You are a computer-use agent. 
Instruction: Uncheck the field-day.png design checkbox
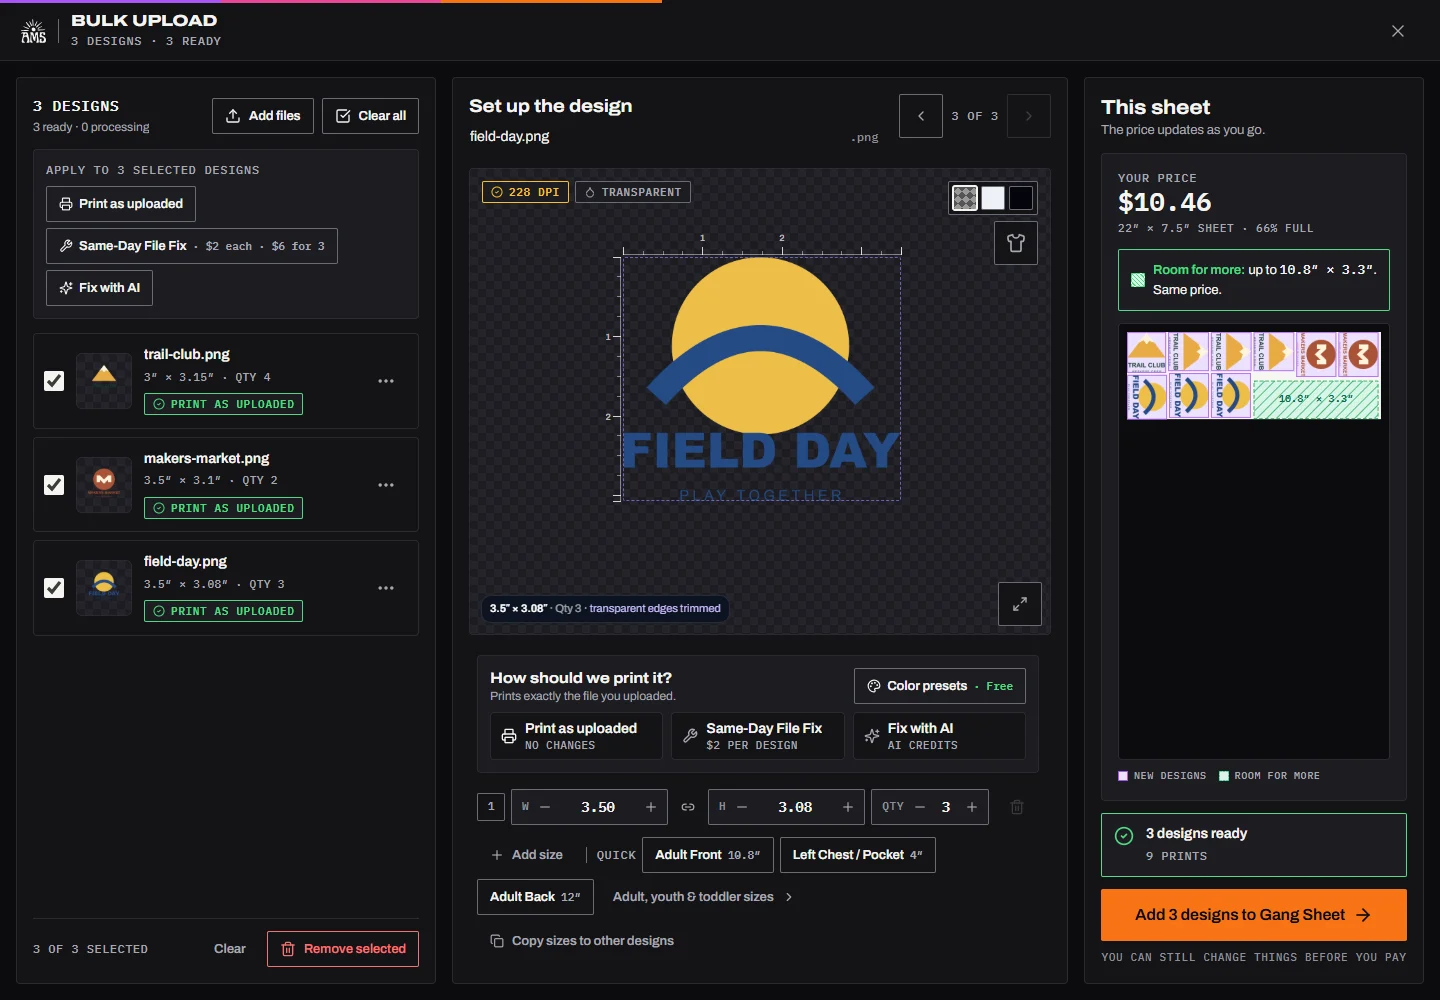coord(54,588)
